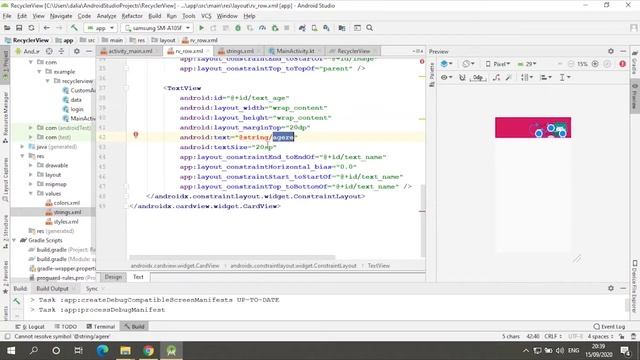Screen dimensions: 640x360
Task: Open AVD Manager device icon
Action: (314, 28)
